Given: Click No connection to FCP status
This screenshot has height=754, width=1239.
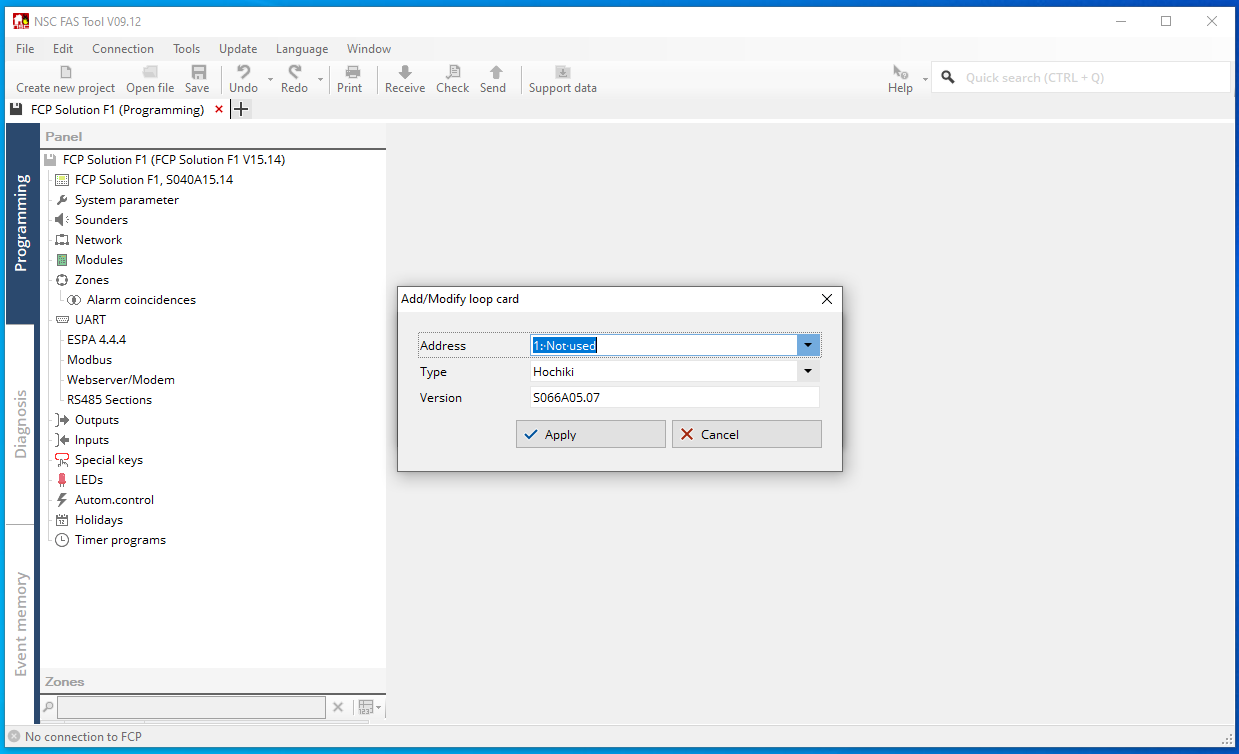Looking at the screenshot, I should point(83,736).
